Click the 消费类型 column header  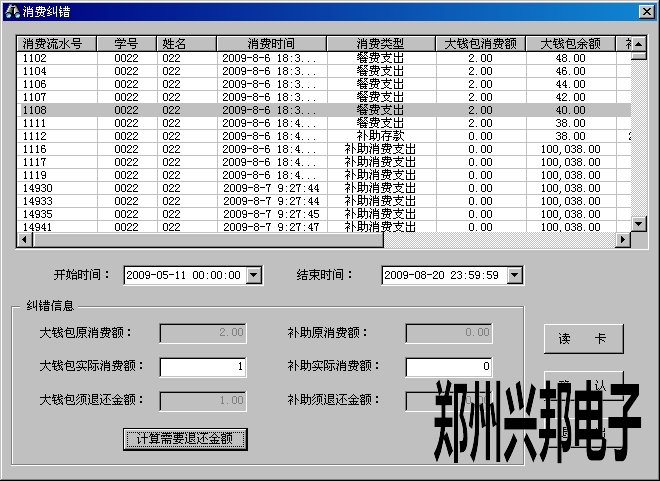[x=380, y=44]
